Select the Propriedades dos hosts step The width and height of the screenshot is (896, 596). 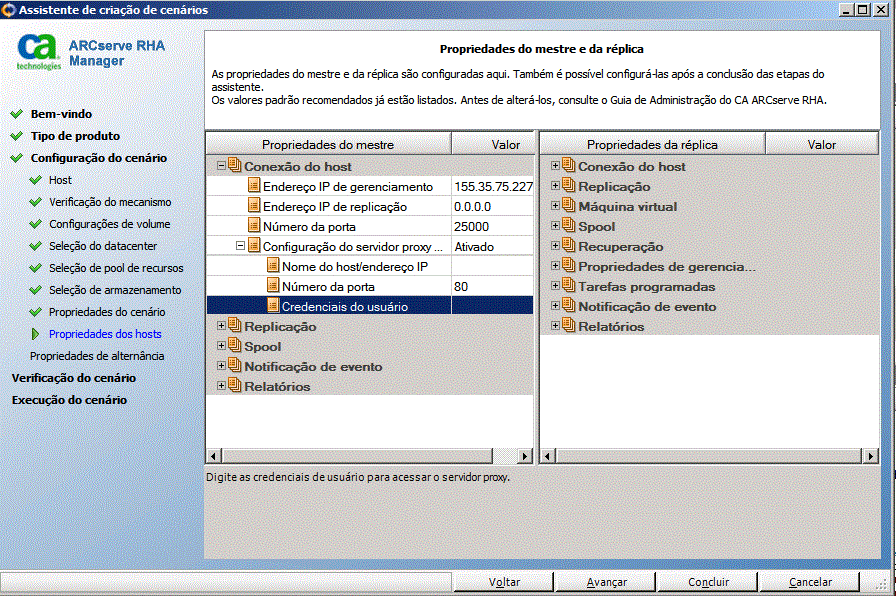point(105,334)
